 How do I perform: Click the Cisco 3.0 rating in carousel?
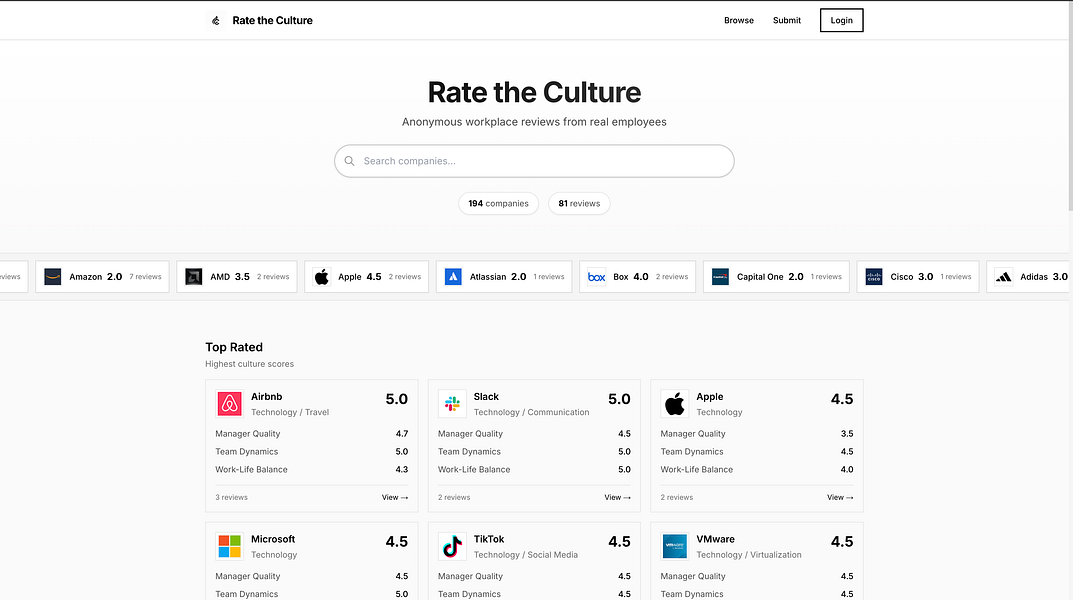pyautogui.click(x=925, y=276)
